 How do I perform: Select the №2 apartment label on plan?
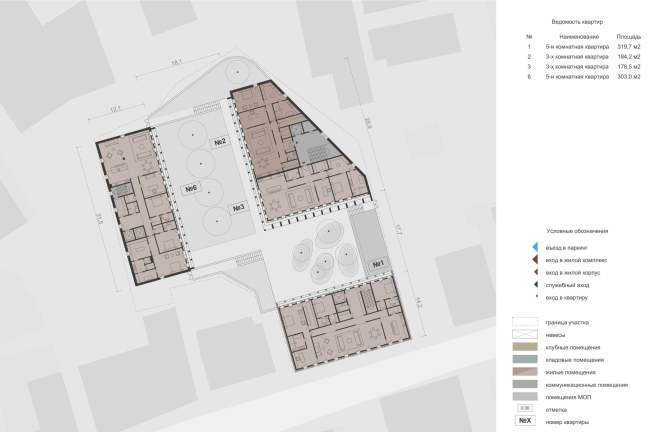click(x=220, y=143)
